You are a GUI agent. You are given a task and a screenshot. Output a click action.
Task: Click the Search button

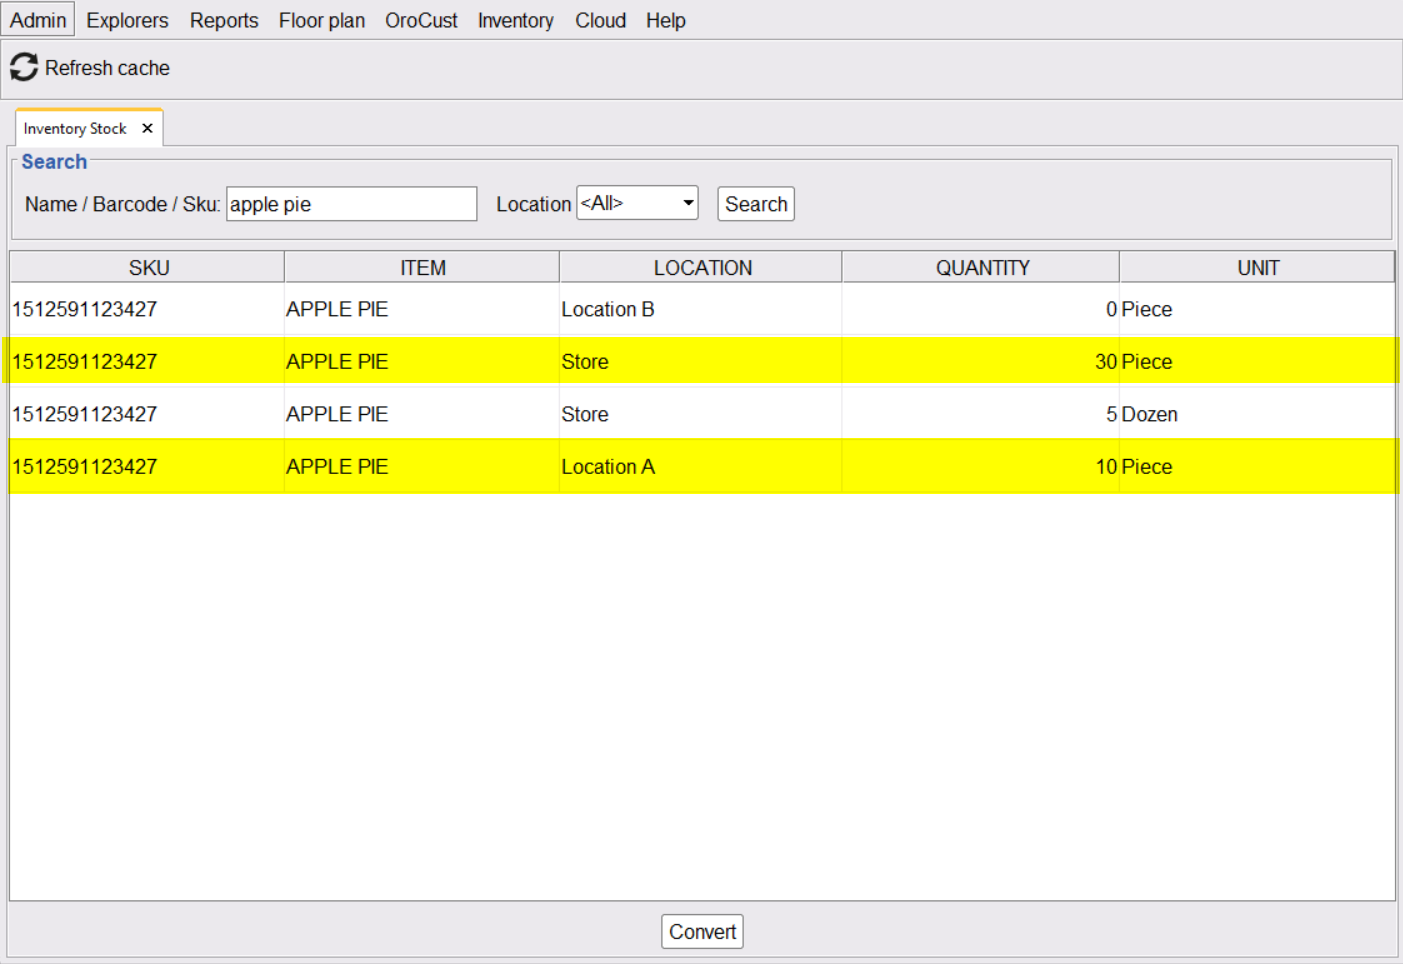[756, 204]
